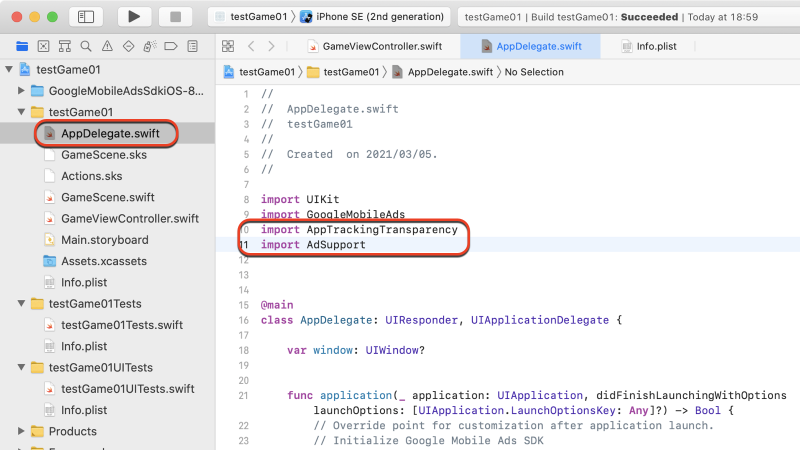
Task: Select Actions.sks file
Action: tap(92, 176)
